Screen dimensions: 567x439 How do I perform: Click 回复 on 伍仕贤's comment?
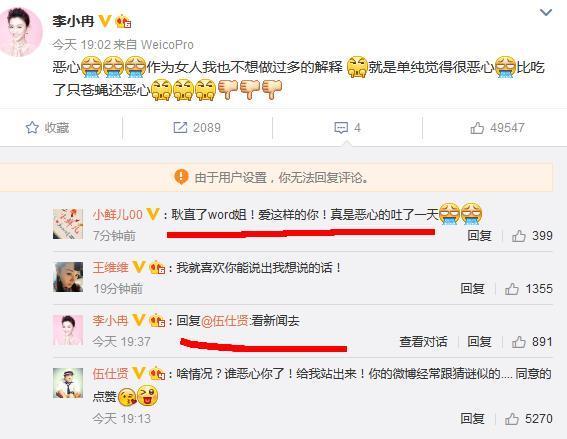[472, 418]
